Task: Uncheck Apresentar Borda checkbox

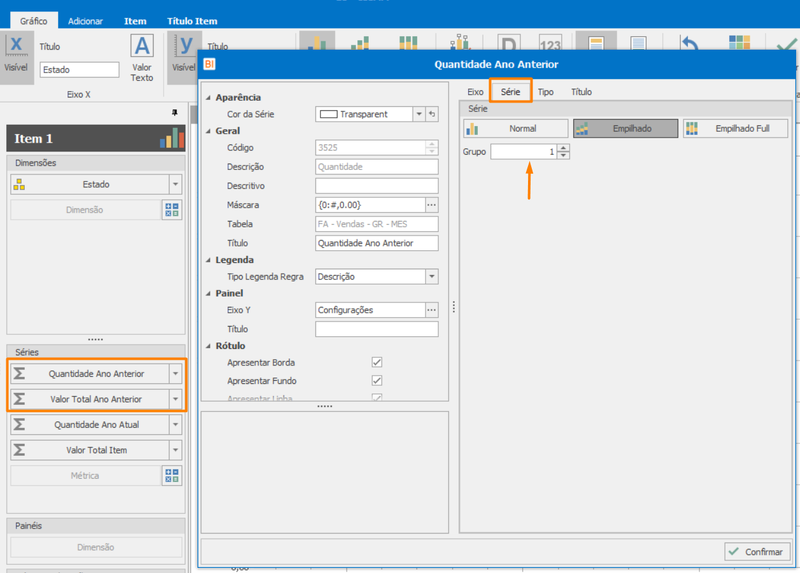Action: point(377,362)
